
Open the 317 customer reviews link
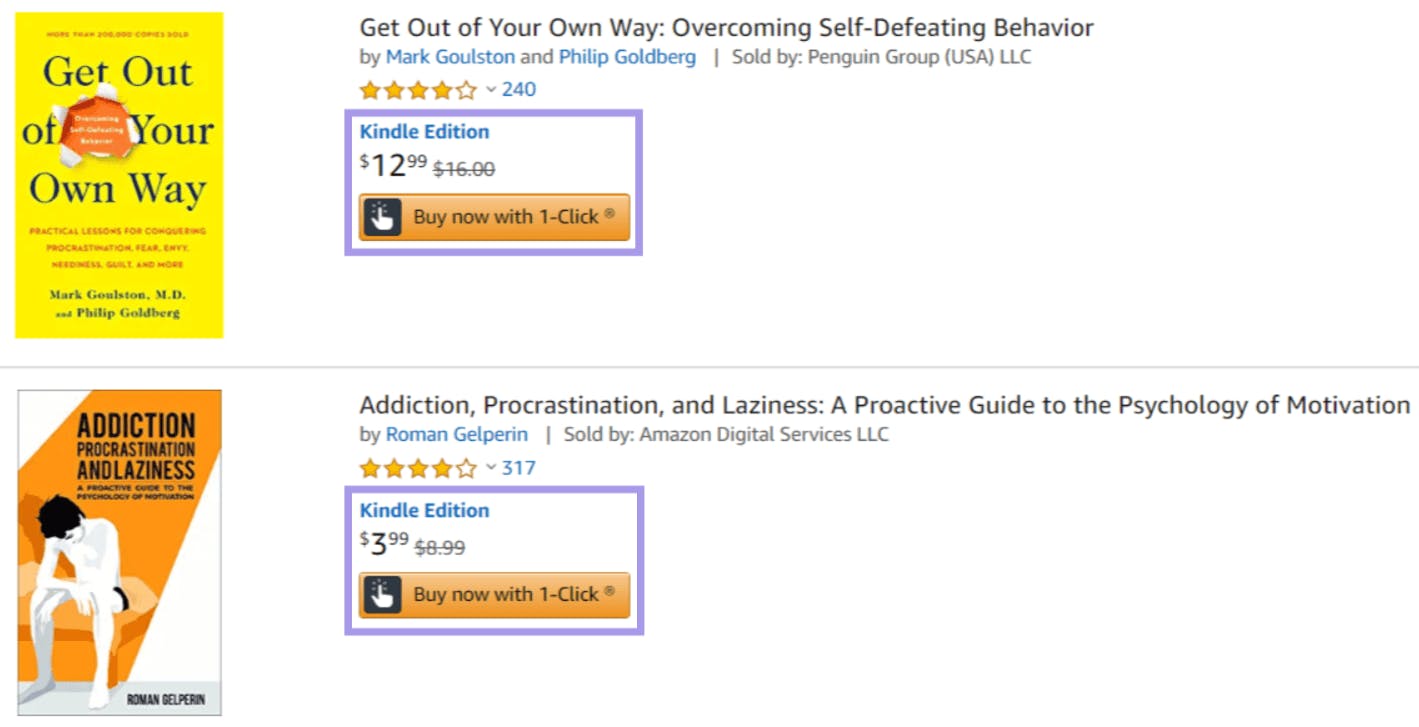[519, 468]
